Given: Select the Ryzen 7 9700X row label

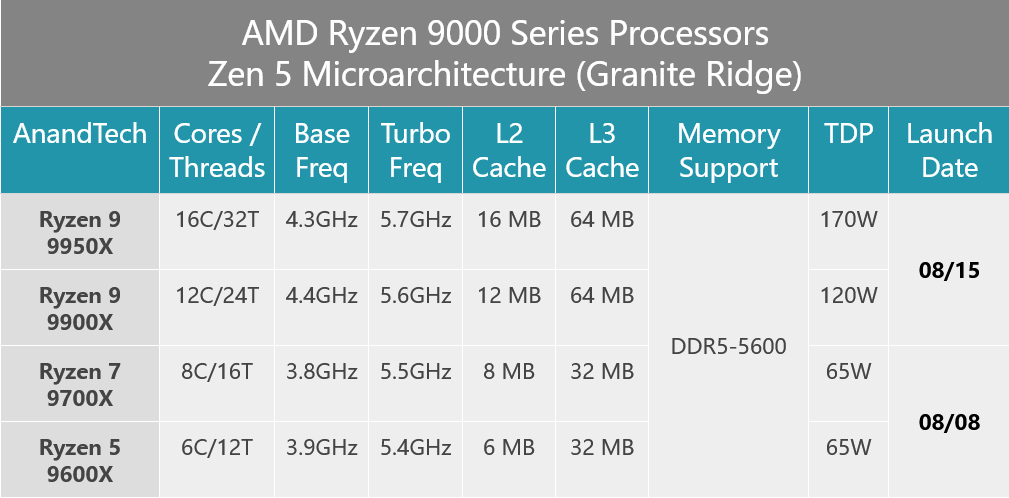Looking at the screenshot, I should pos(80,383).
